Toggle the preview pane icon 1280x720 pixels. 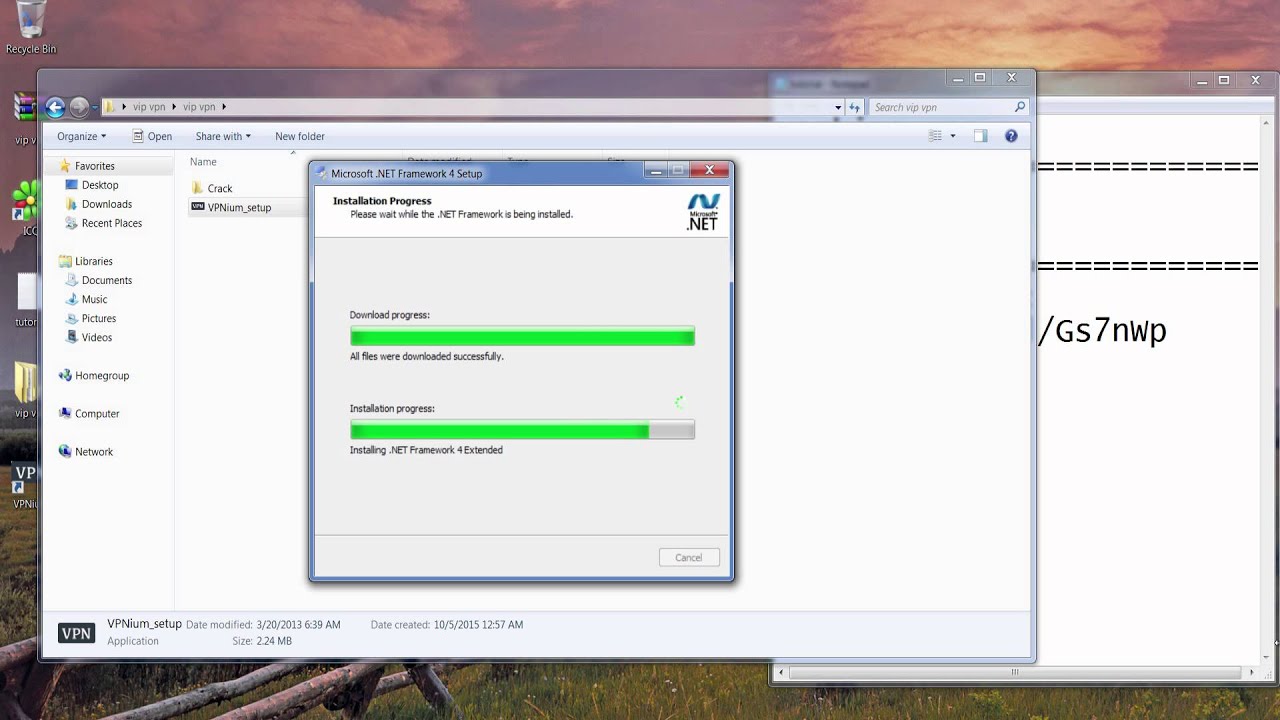(980, 136)
